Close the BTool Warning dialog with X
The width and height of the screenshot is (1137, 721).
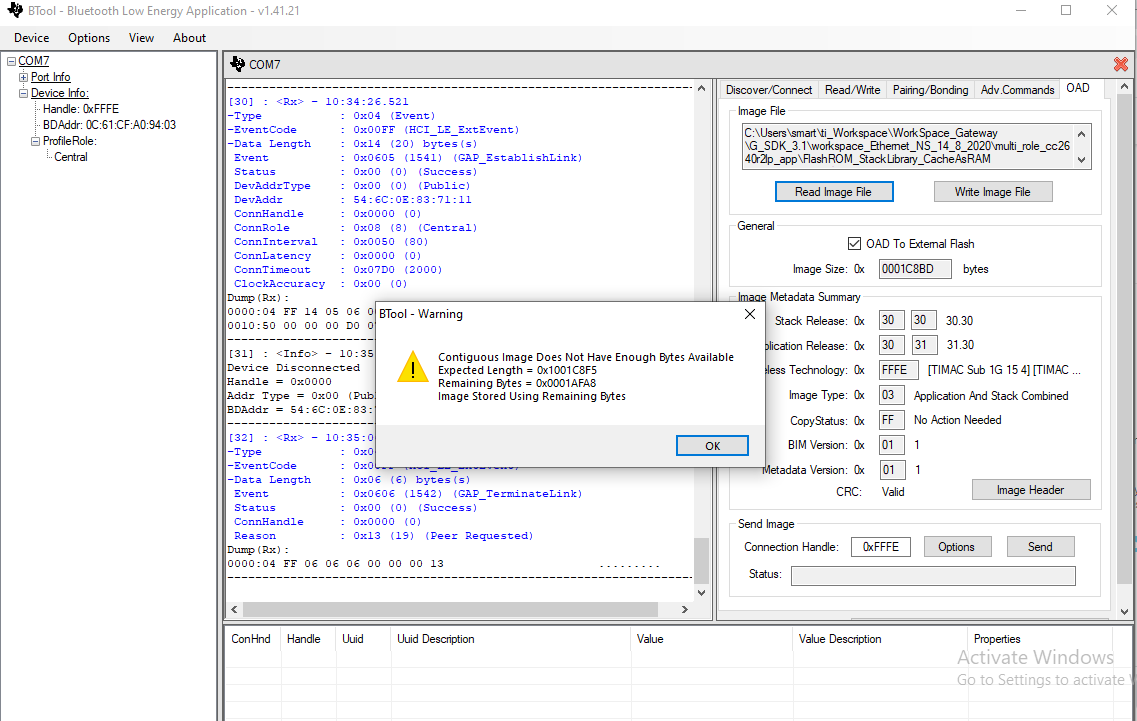pyautogui.click(x=750, y=314)
